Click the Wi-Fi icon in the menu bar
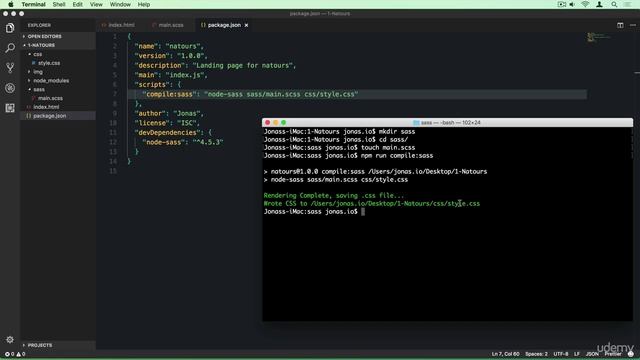Image resolution: width=640 pixels, height=360 pixels. click(x=585, y=4)
